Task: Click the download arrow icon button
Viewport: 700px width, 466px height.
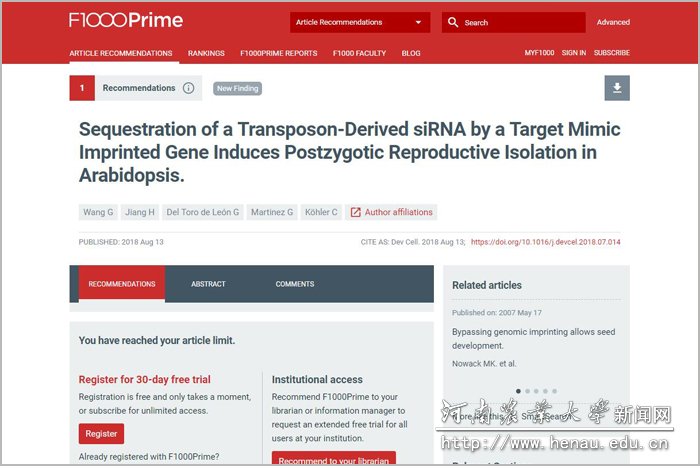Action: (617, 88)
